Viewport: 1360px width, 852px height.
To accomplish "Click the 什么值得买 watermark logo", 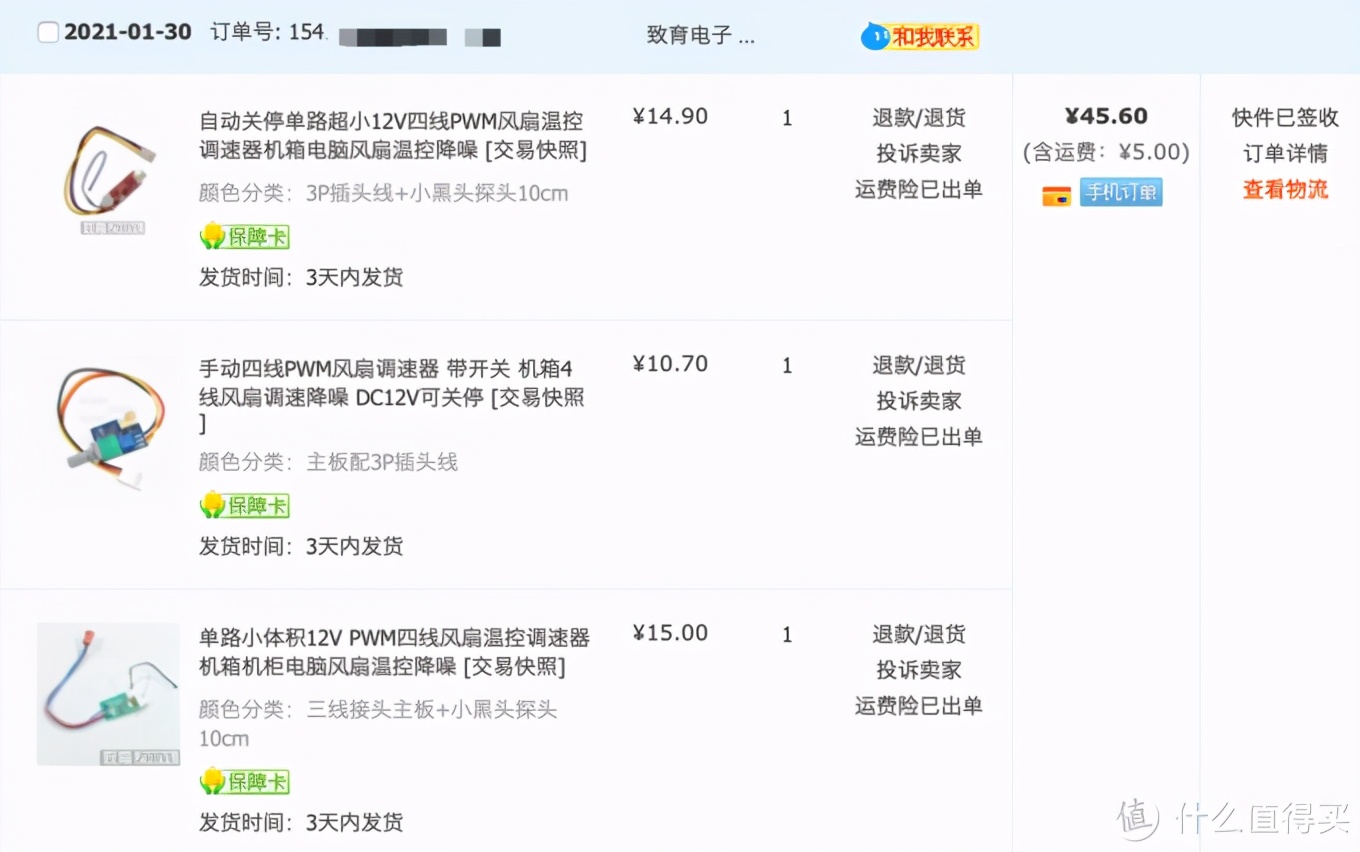I will 1230,820.
